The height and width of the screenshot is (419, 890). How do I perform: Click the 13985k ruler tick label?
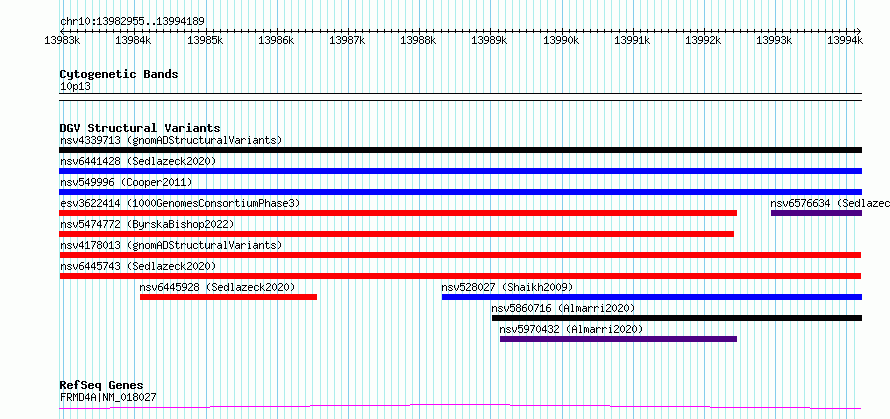[205, 40]
